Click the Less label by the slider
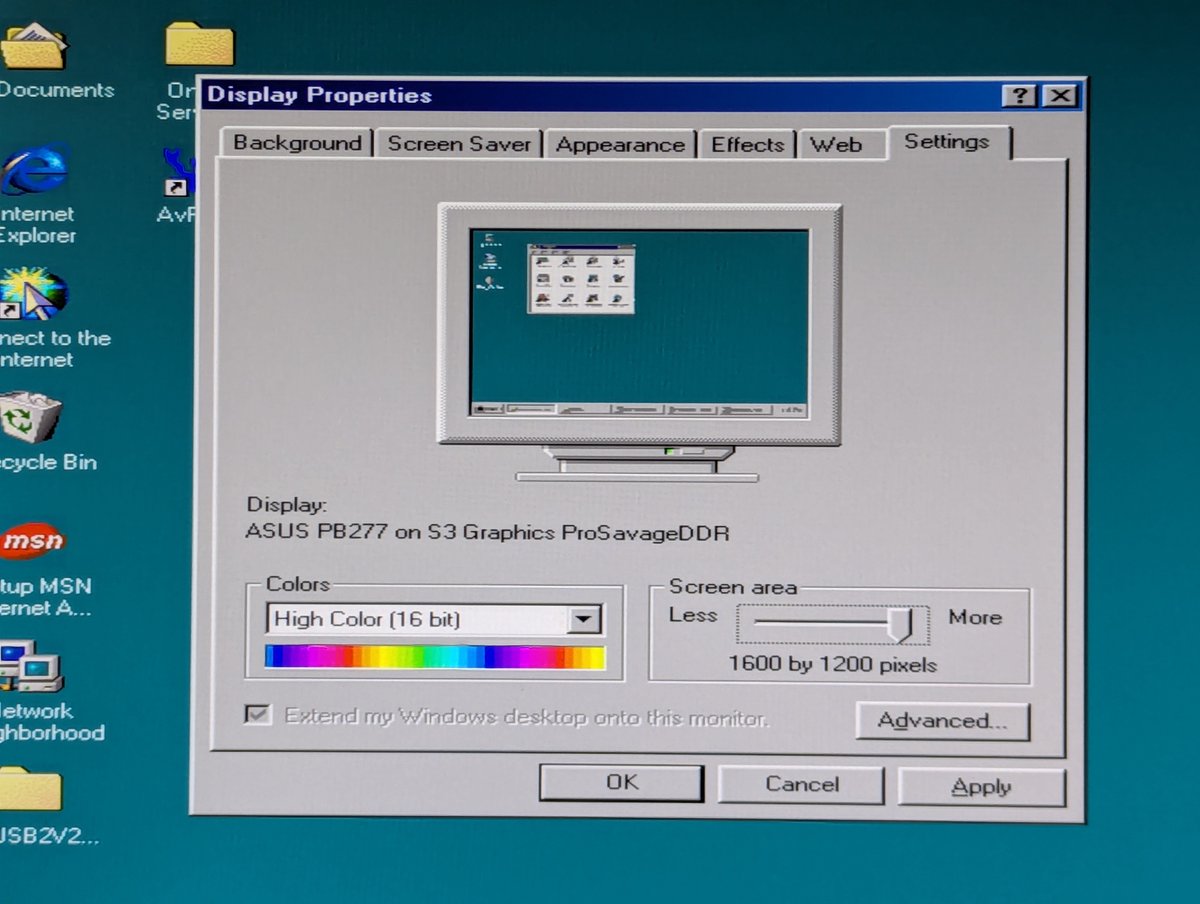Viewport: 1200px width, 904px height. point(693,614)
